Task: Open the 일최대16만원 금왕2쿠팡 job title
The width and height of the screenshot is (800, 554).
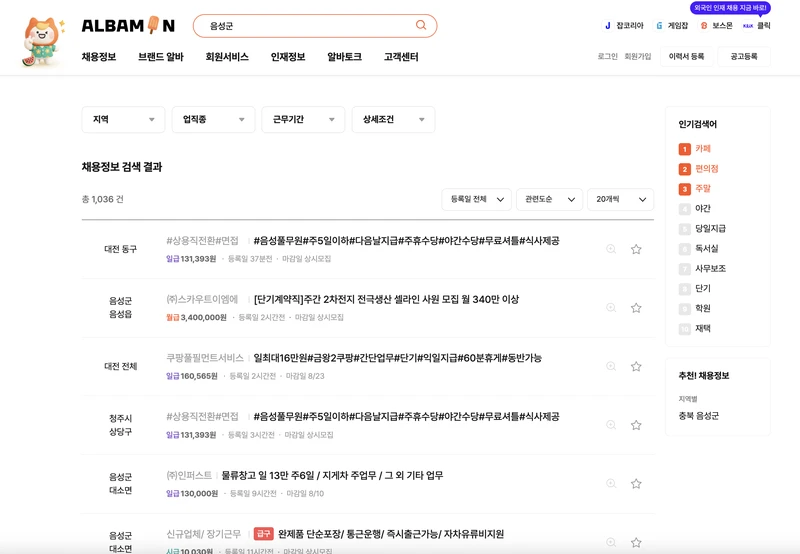Action: (397, 358)
